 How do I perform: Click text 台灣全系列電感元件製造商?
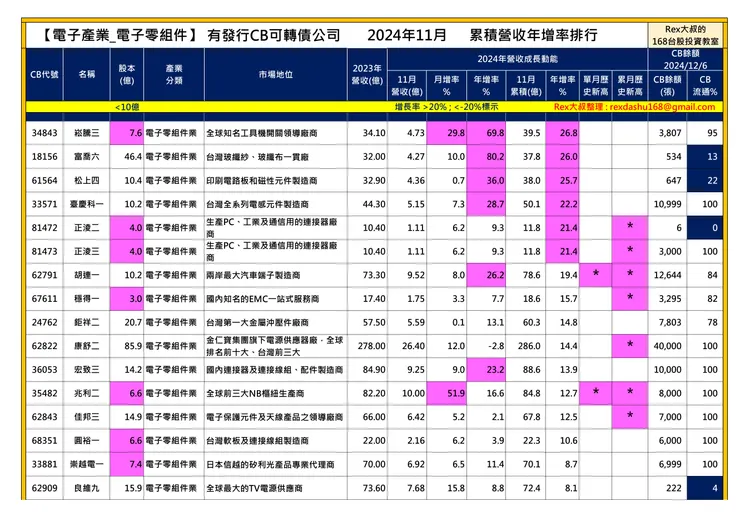click(257, 204)
